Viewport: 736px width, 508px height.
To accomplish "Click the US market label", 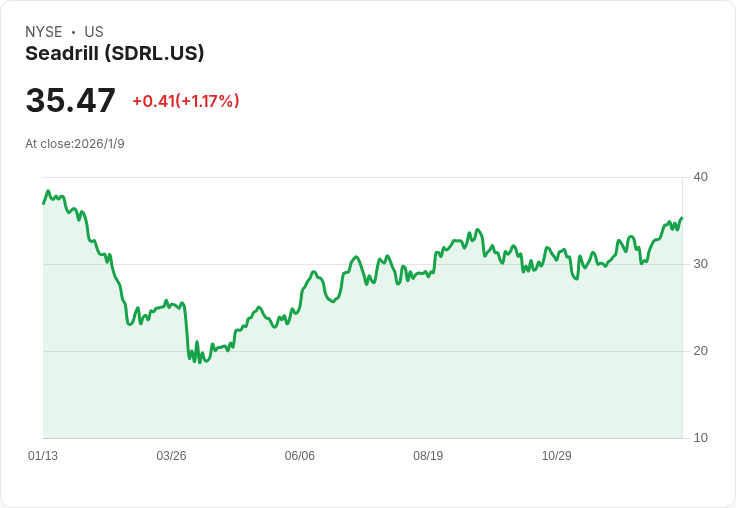I will click(94, 32).
